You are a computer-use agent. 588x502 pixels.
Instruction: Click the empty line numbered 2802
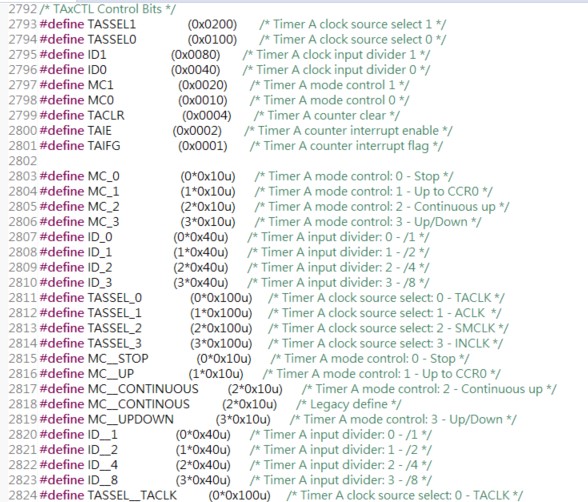click(x=22, y=161)
